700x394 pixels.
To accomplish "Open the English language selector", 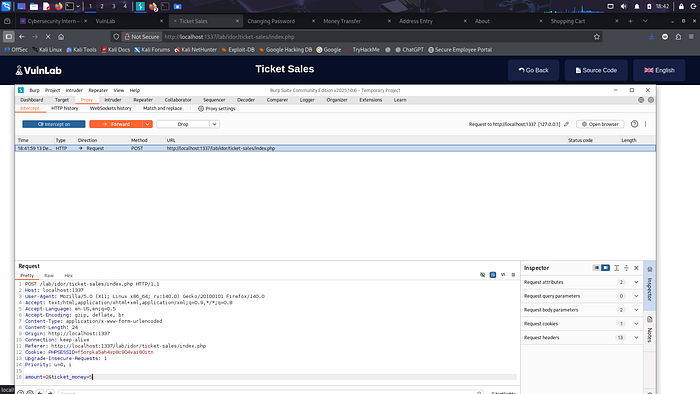I will [659, 70].
